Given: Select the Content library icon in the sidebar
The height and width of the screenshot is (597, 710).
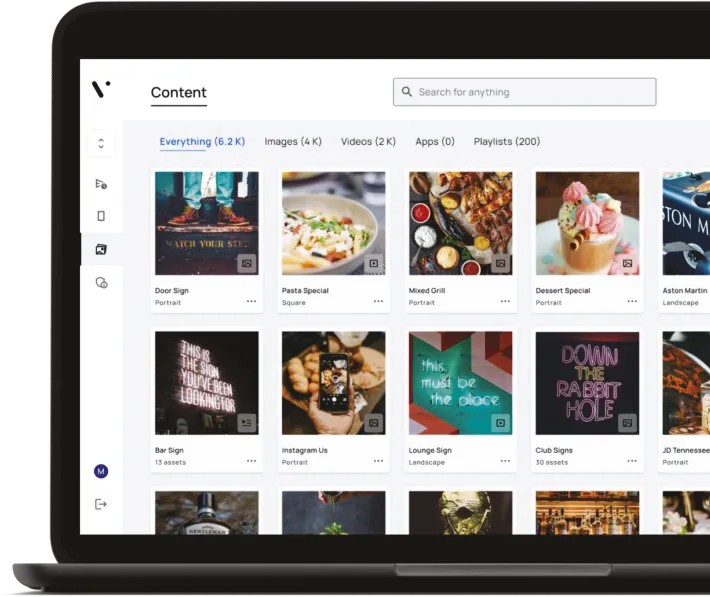Looking at the screenshot, I should point(101,250).
